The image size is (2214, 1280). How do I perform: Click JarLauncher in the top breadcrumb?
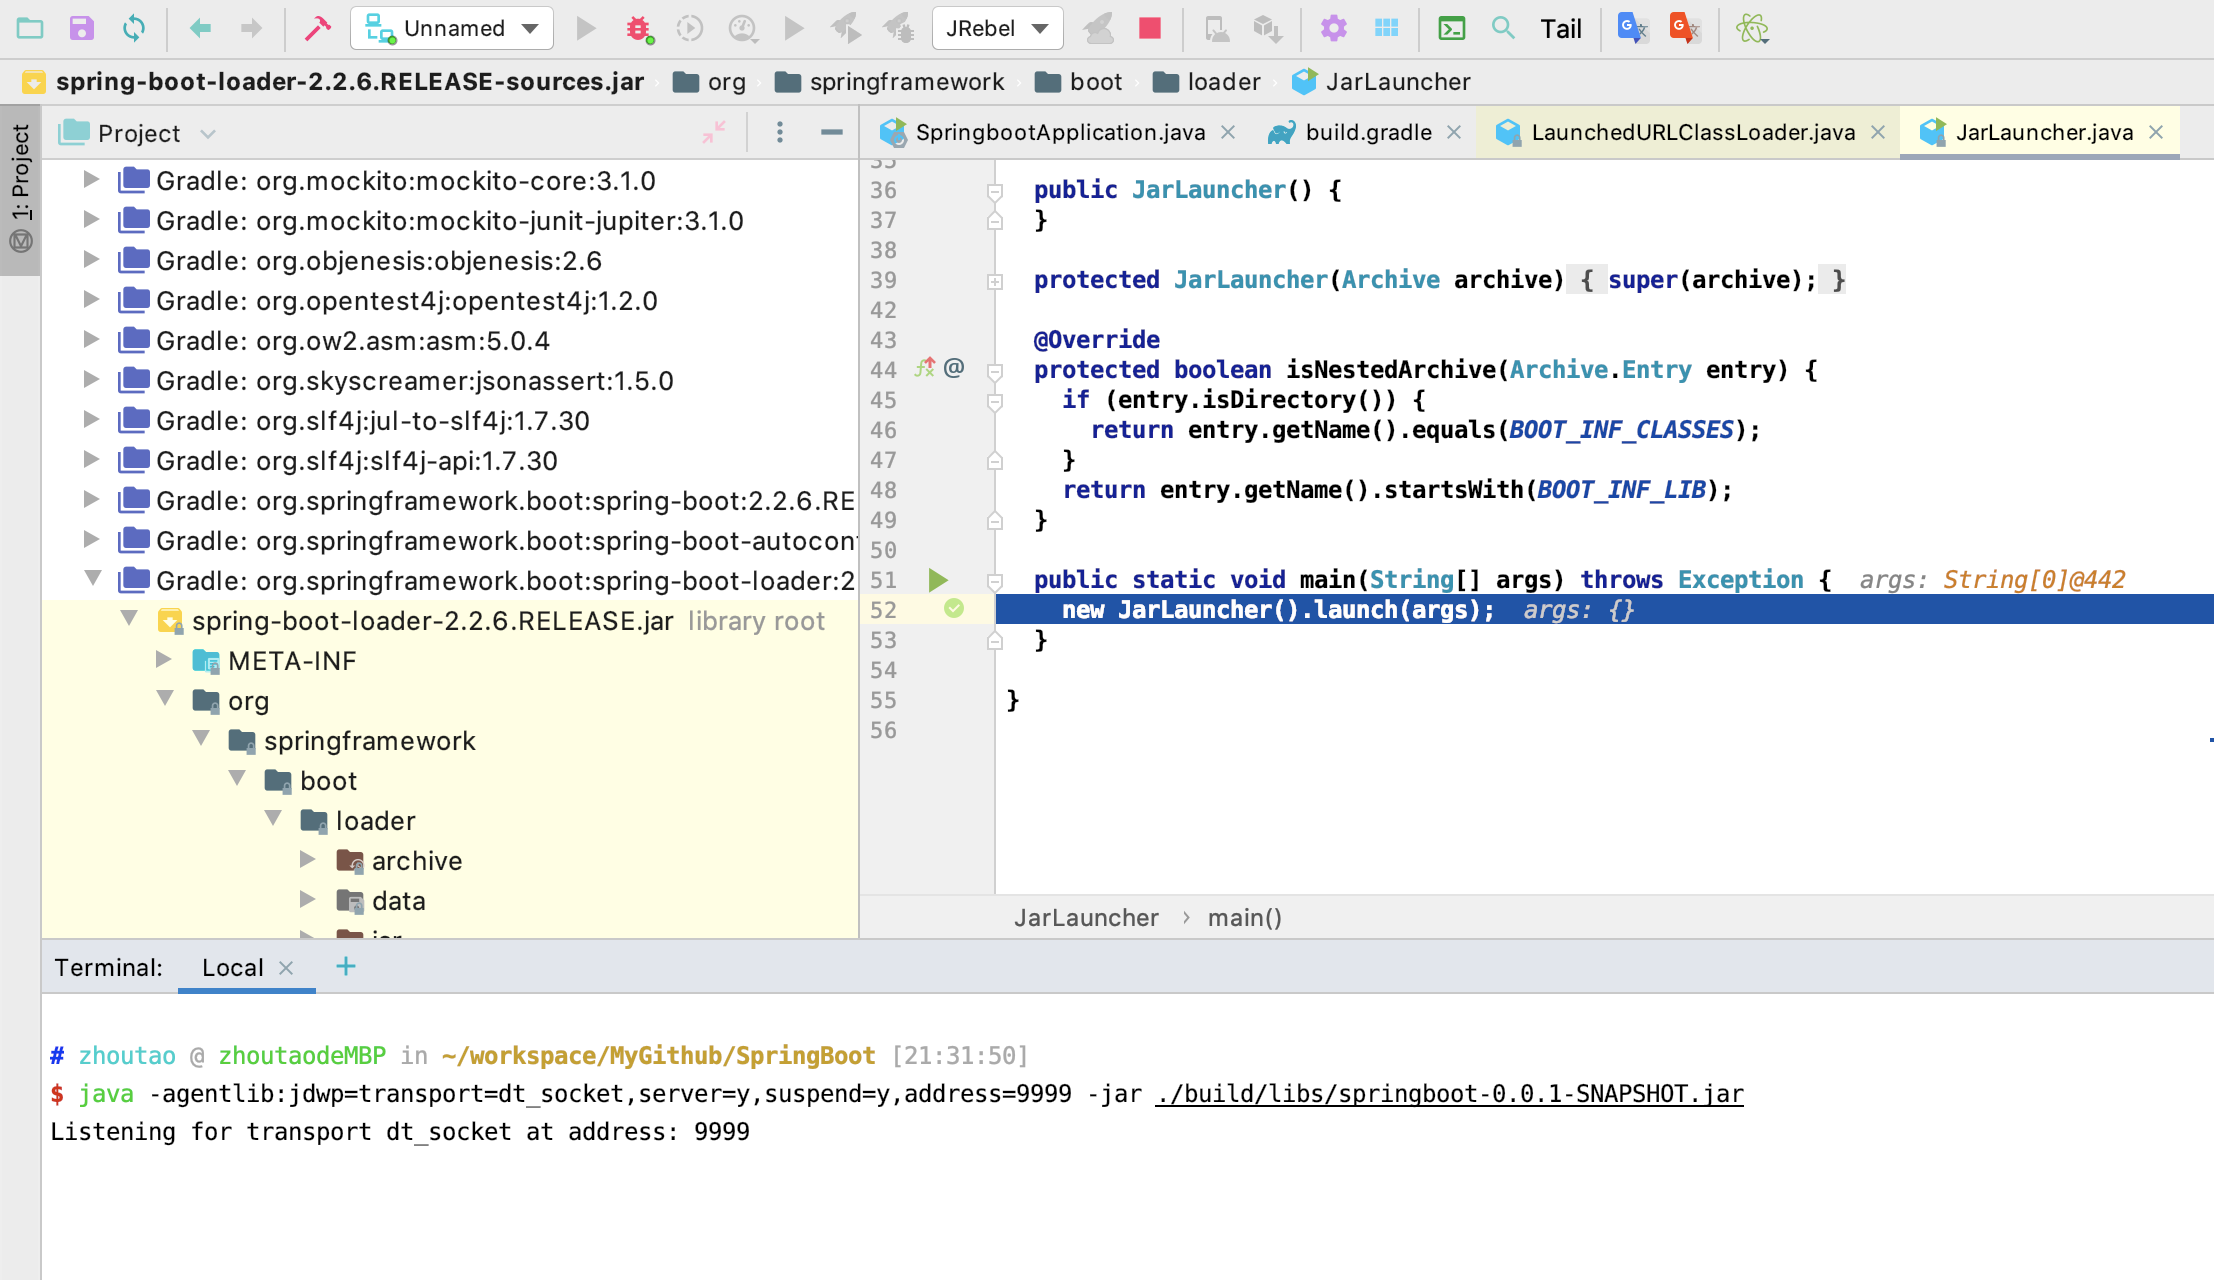(x=1381, y=82)
